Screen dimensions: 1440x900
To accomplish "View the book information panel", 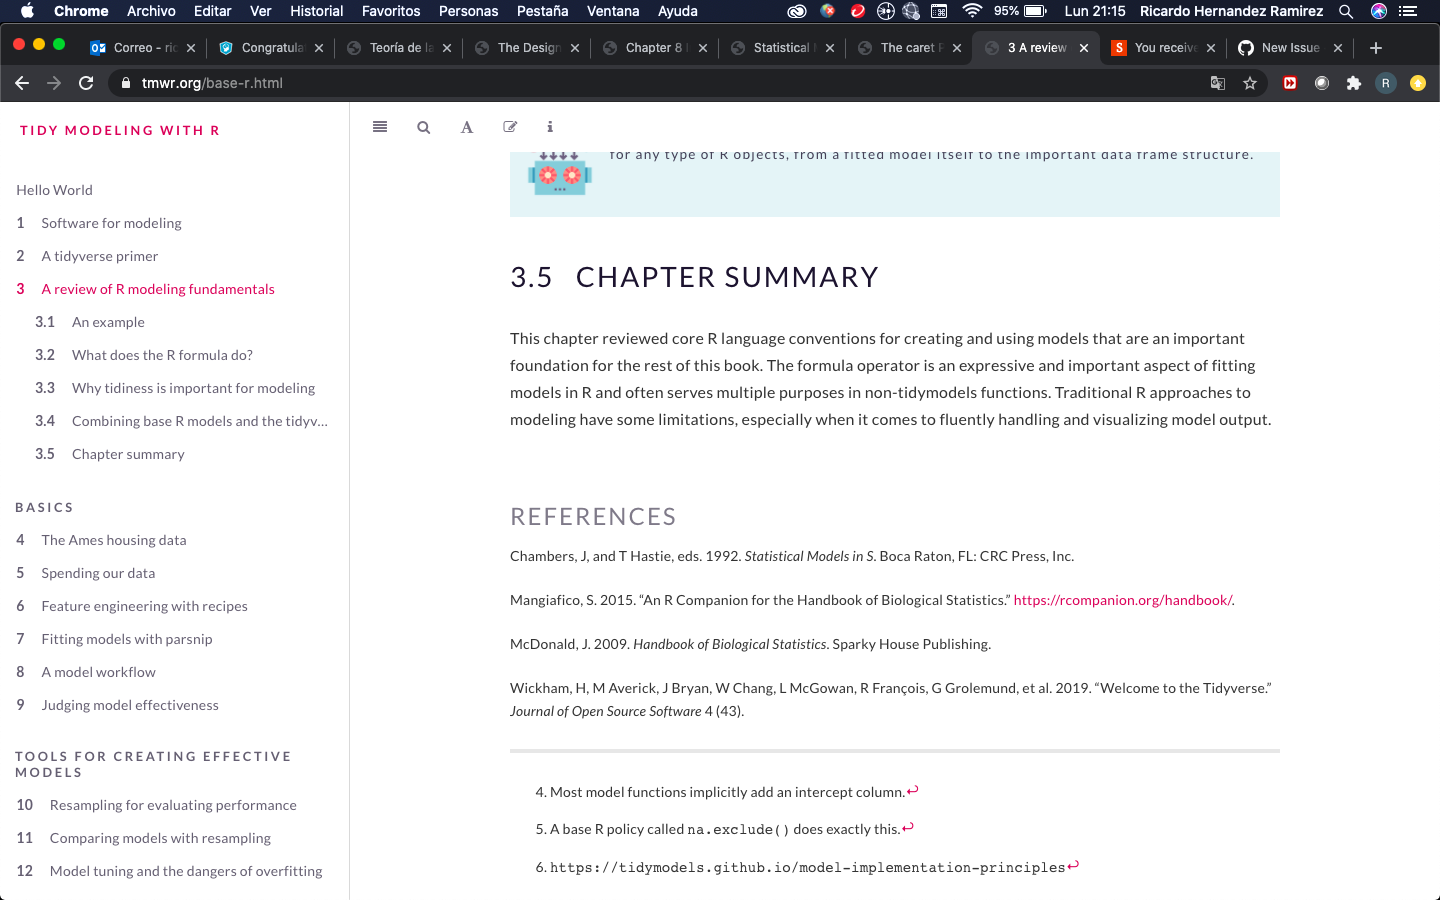I will [549, 127].
